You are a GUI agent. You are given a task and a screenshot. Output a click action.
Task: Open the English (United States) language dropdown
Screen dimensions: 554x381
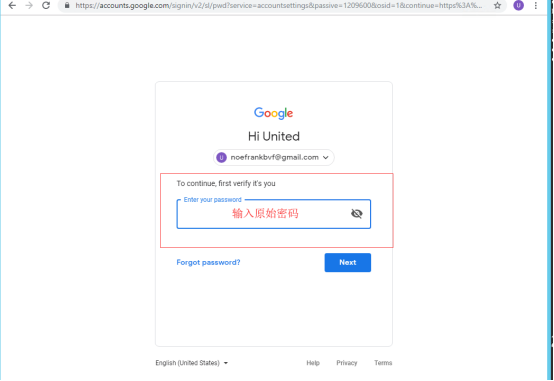pos(191,363)
